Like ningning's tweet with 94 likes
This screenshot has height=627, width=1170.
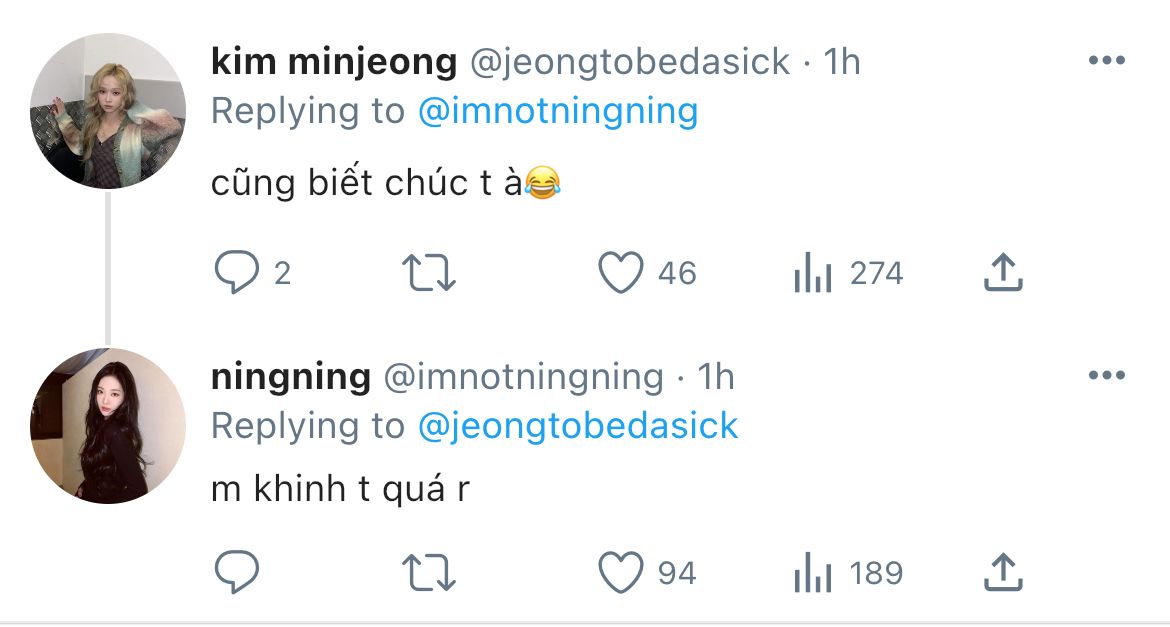click(x=620, y=573)
